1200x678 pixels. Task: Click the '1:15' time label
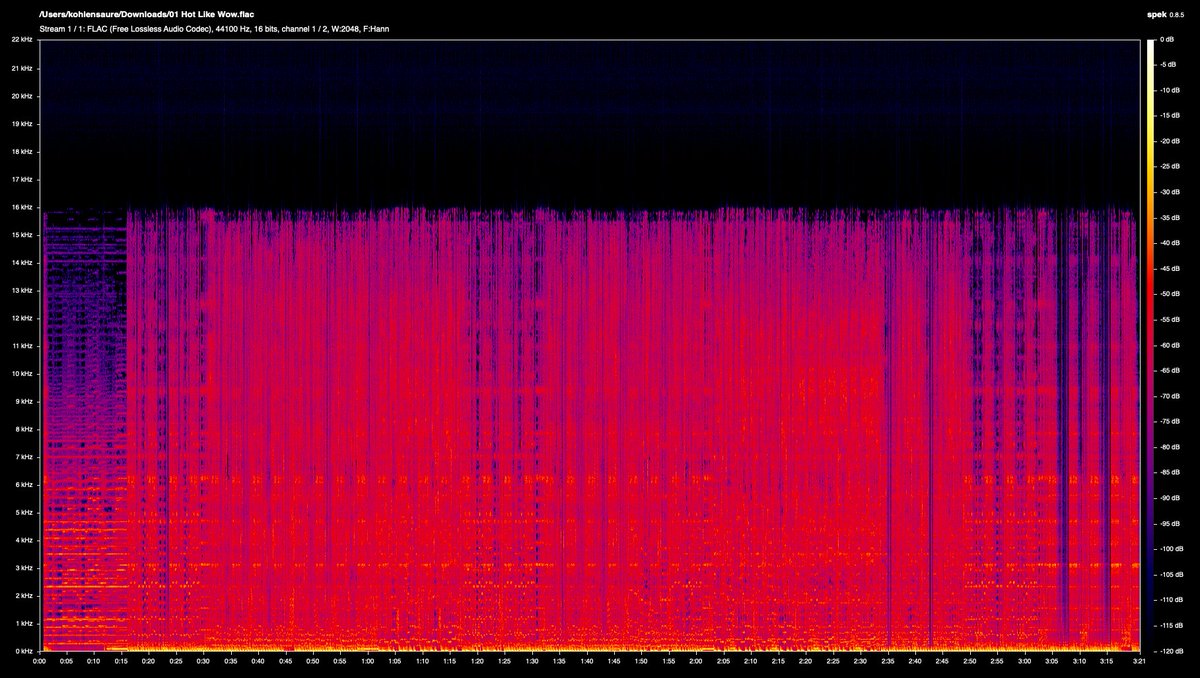point(450,661)
